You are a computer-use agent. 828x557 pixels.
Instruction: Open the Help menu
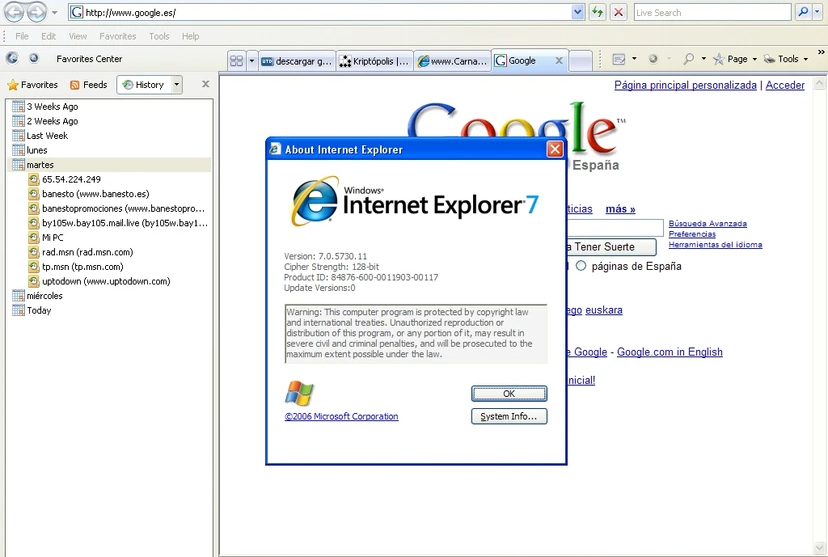[x=191, y=36]
